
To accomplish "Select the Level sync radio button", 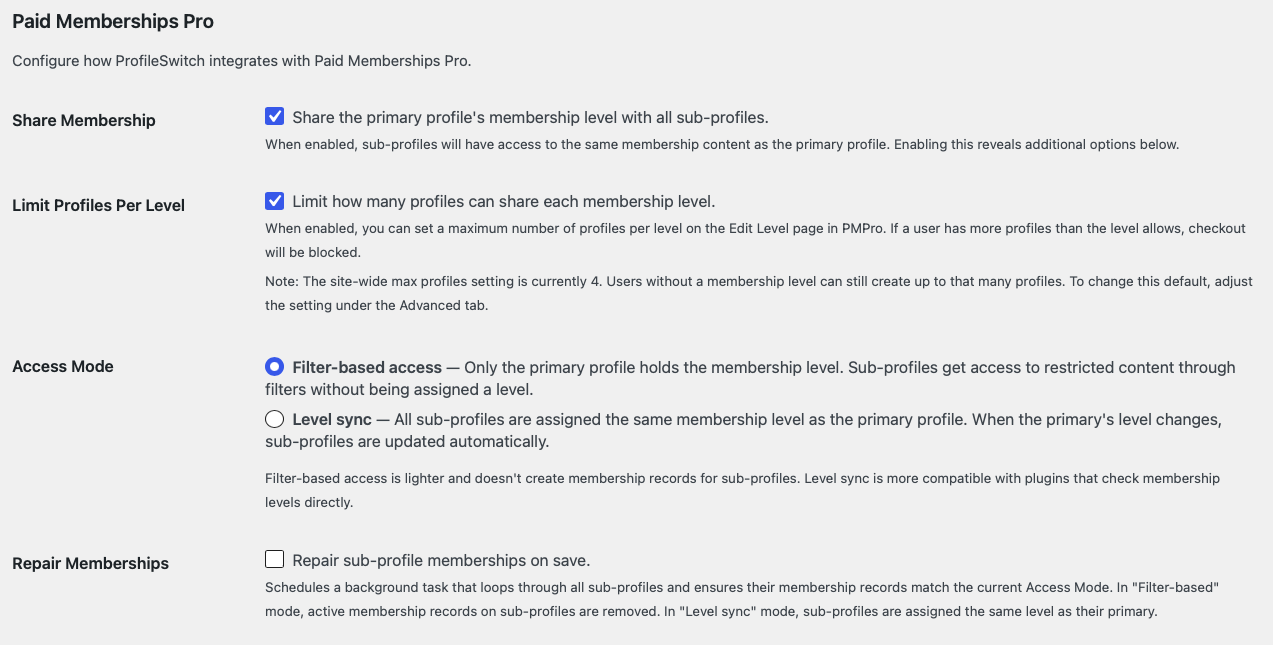I will 274,419.
